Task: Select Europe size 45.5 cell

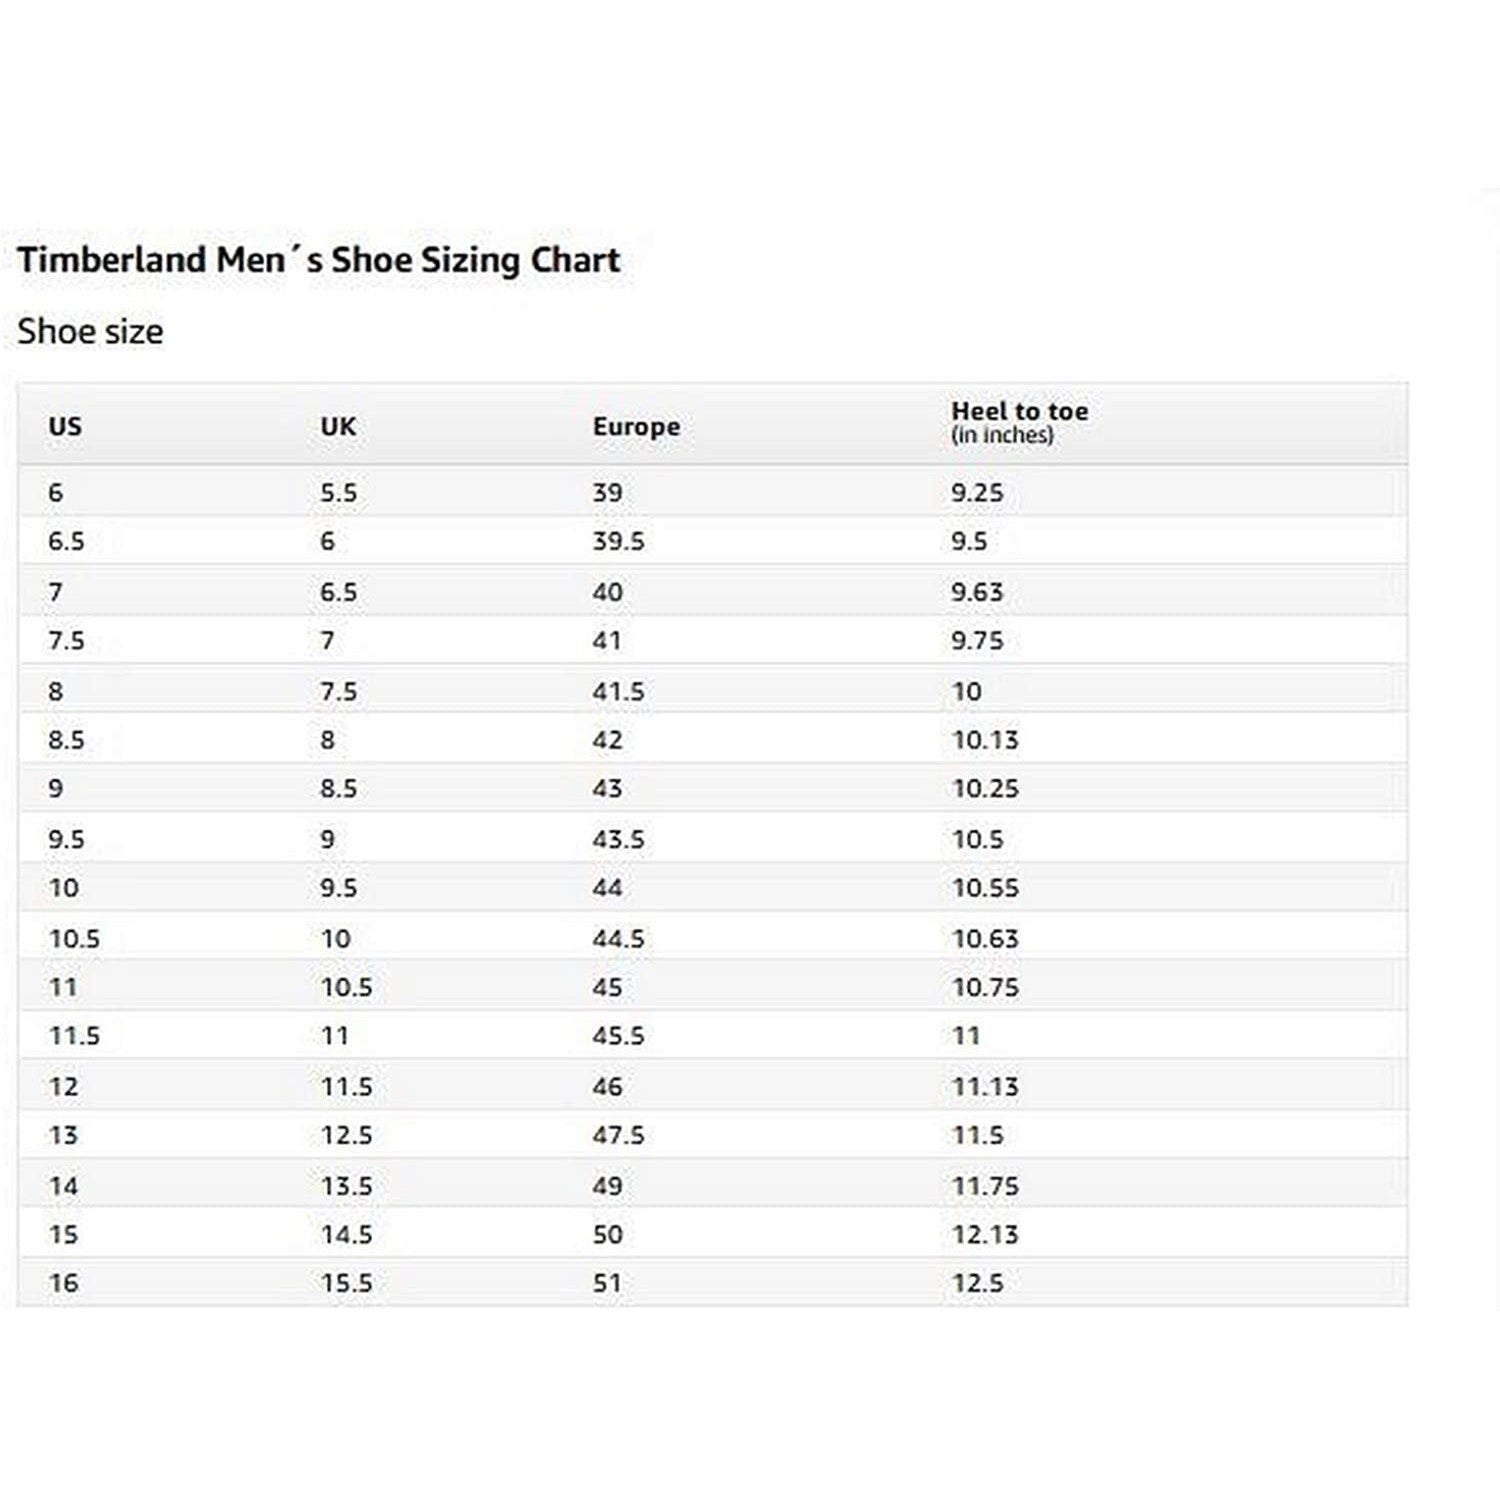Action: tap(618, 1035)
